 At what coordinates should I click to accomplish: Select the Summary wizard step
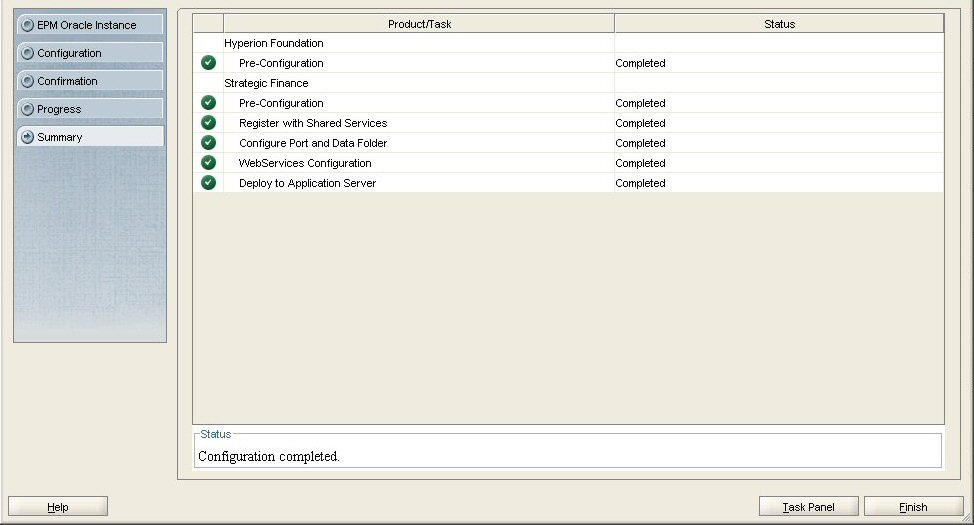point(90,137)
